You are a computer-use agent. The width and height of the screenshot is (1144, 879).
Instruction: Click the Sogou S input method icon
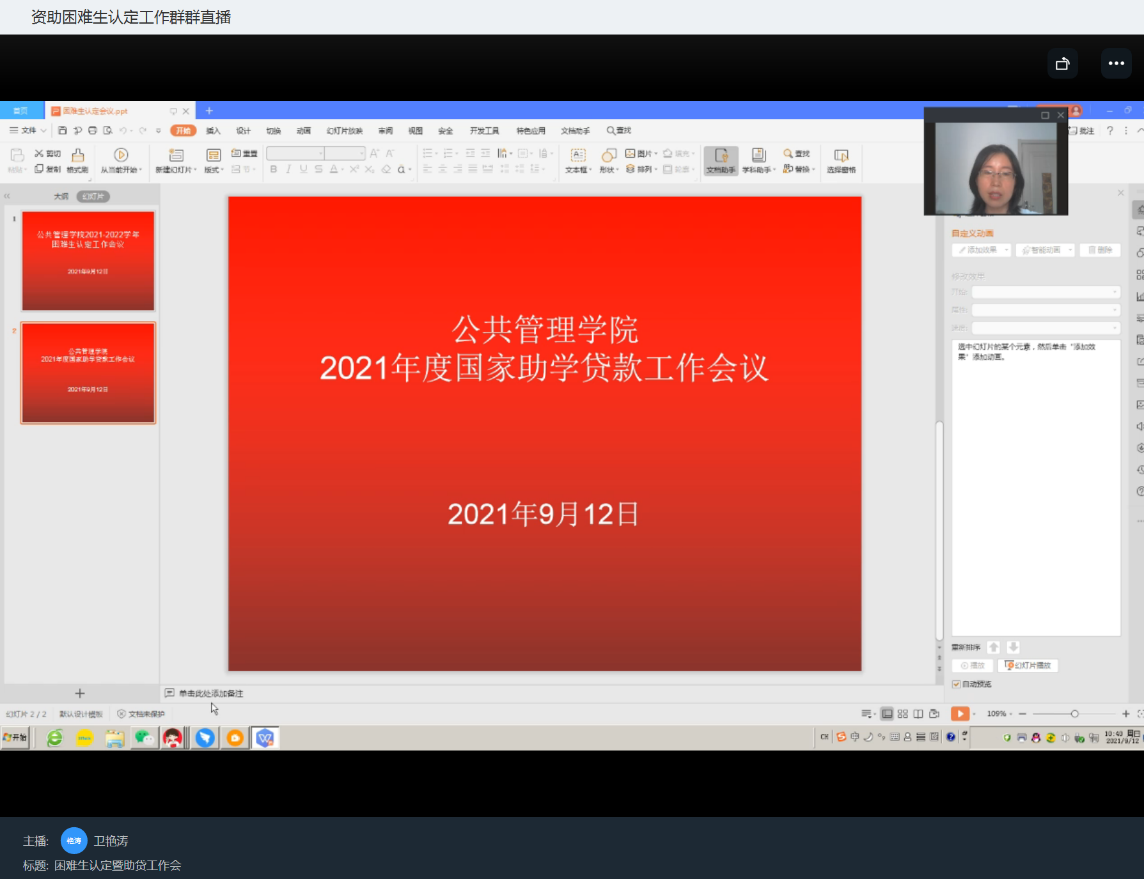pyautogui.click(x=841, y=737)
